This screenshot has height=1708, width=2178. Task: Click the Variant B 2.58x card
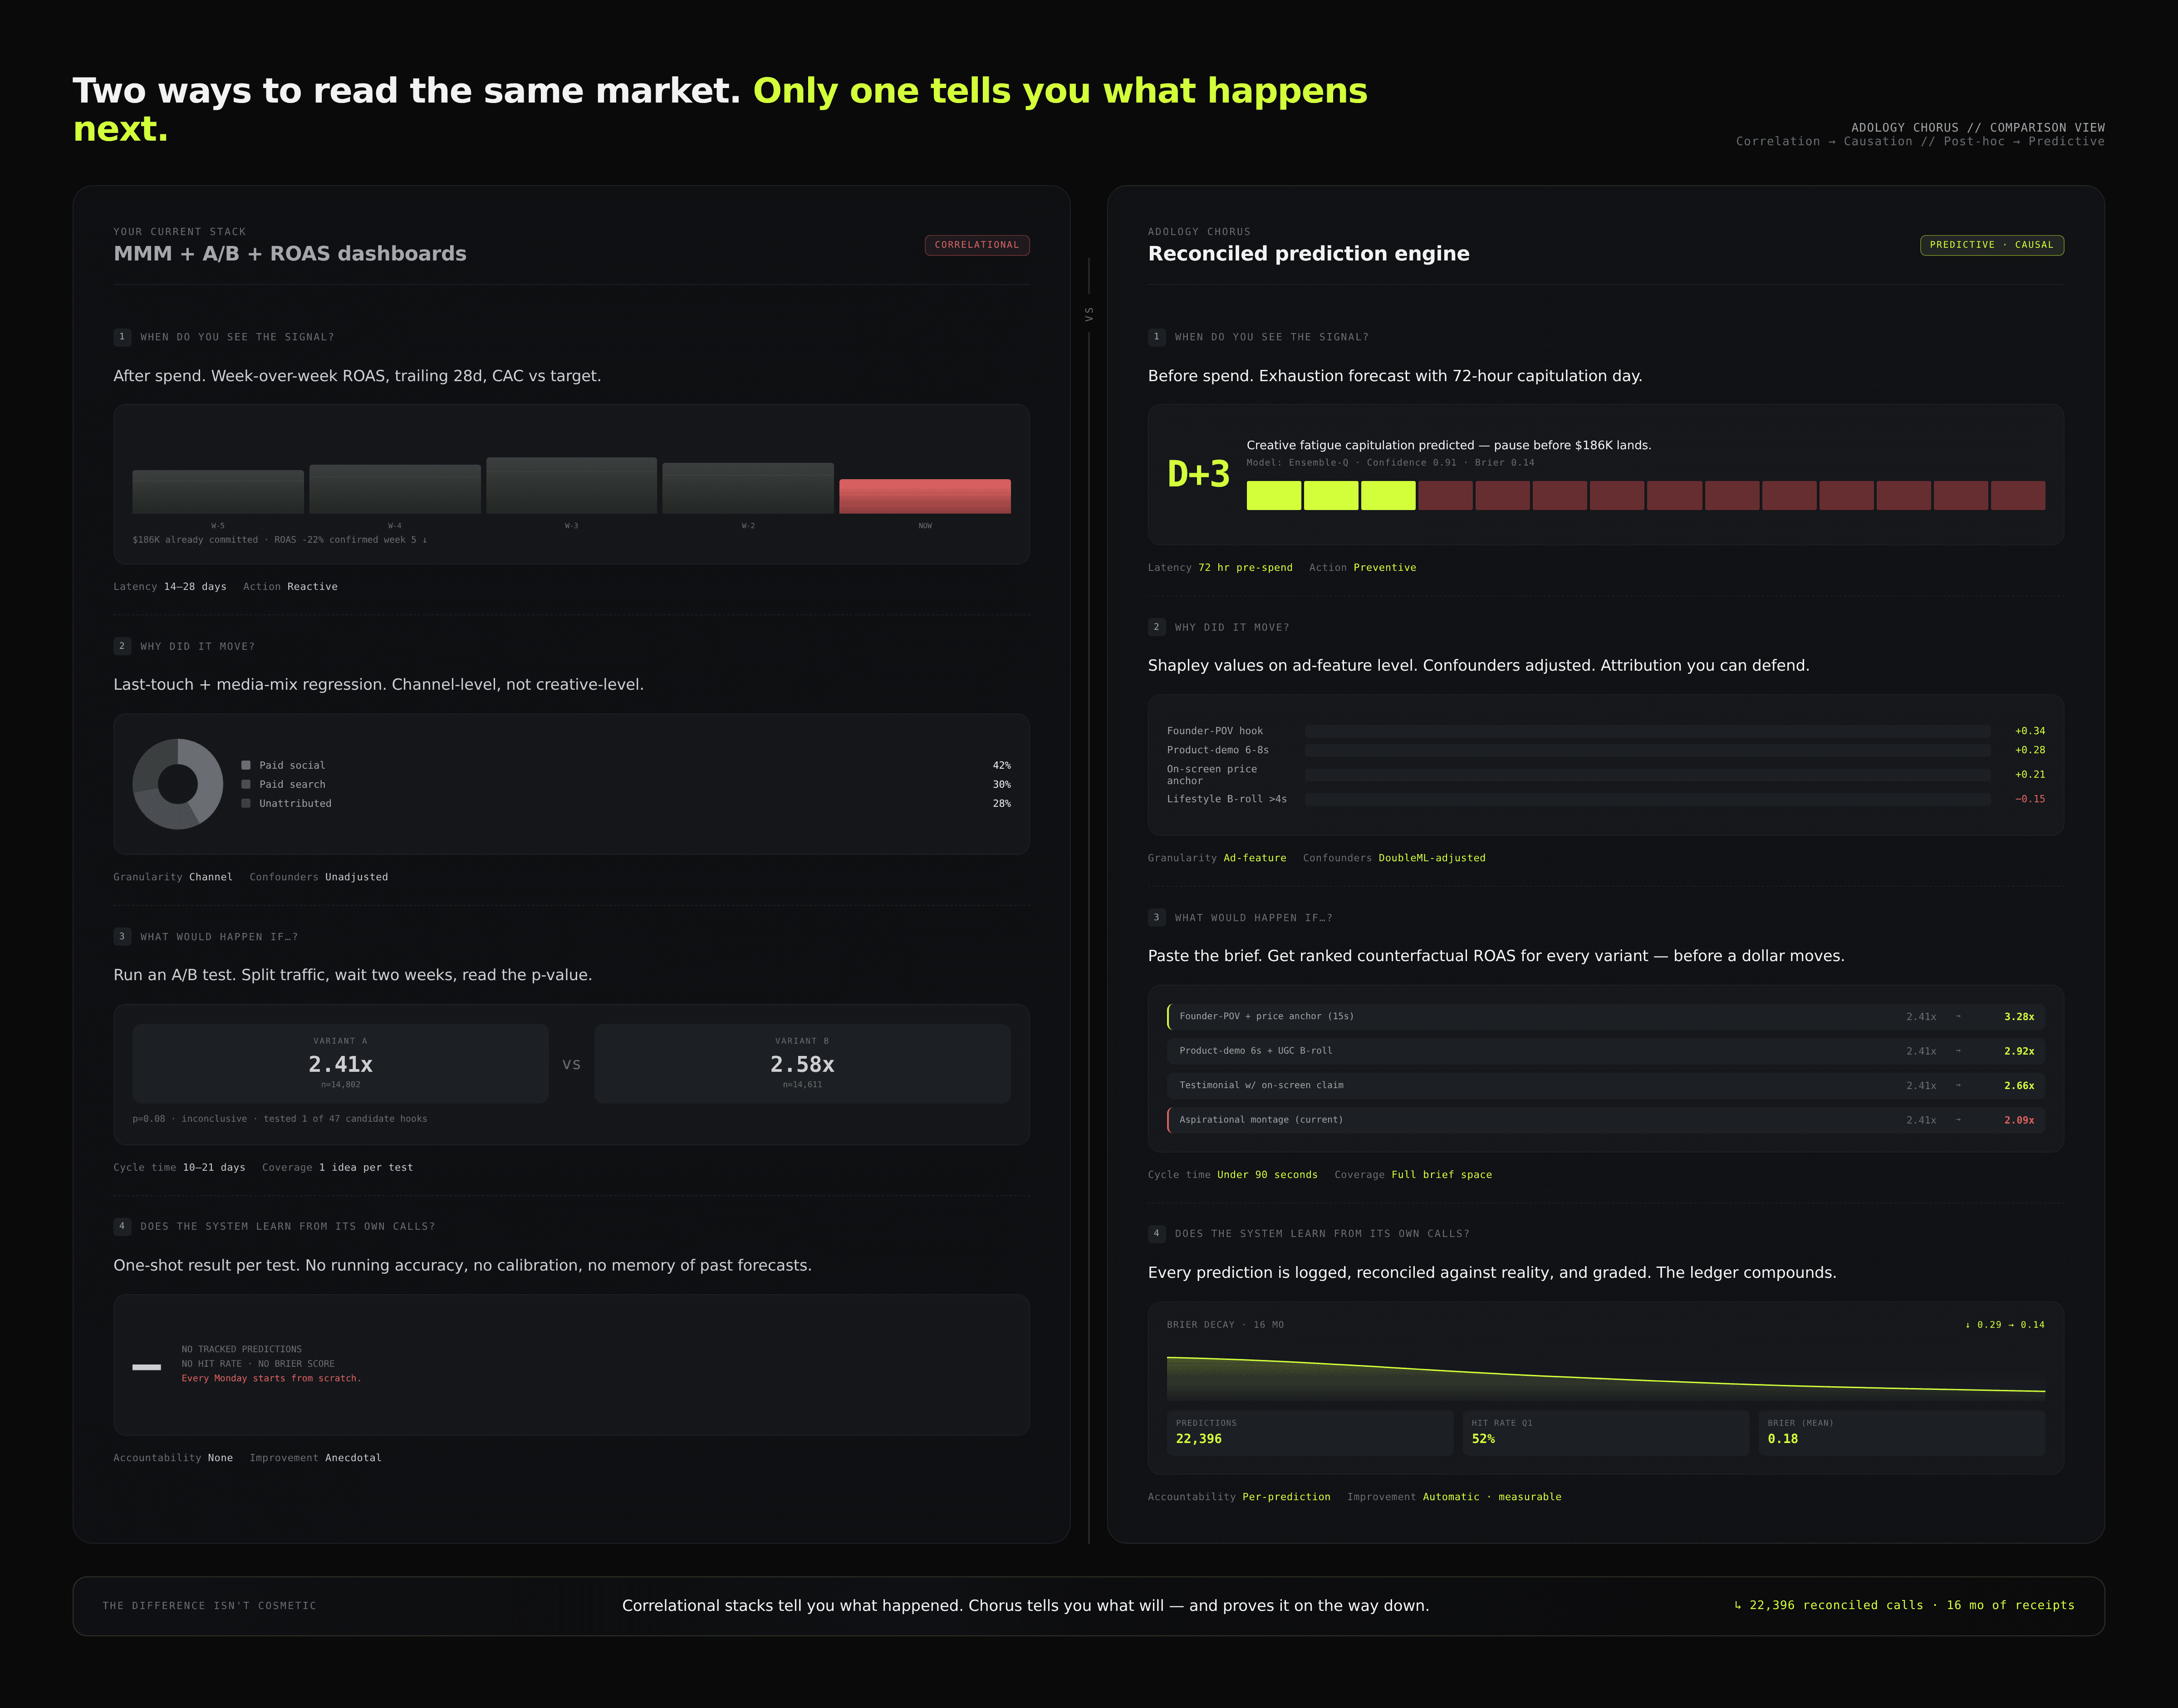click(x=802, y=1063)
